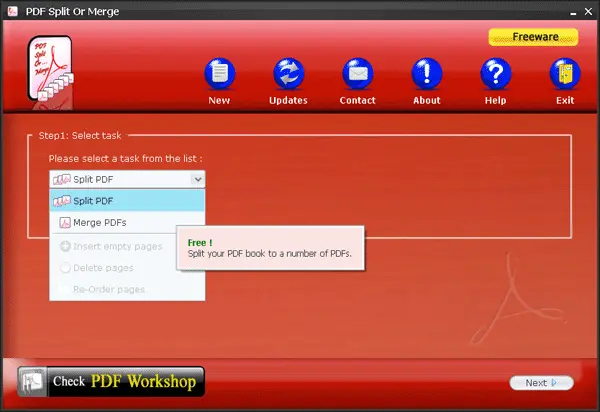Screen dimensions: 600x412
Task: Click the Exit door icon
Action: click(x=565, y=73)
